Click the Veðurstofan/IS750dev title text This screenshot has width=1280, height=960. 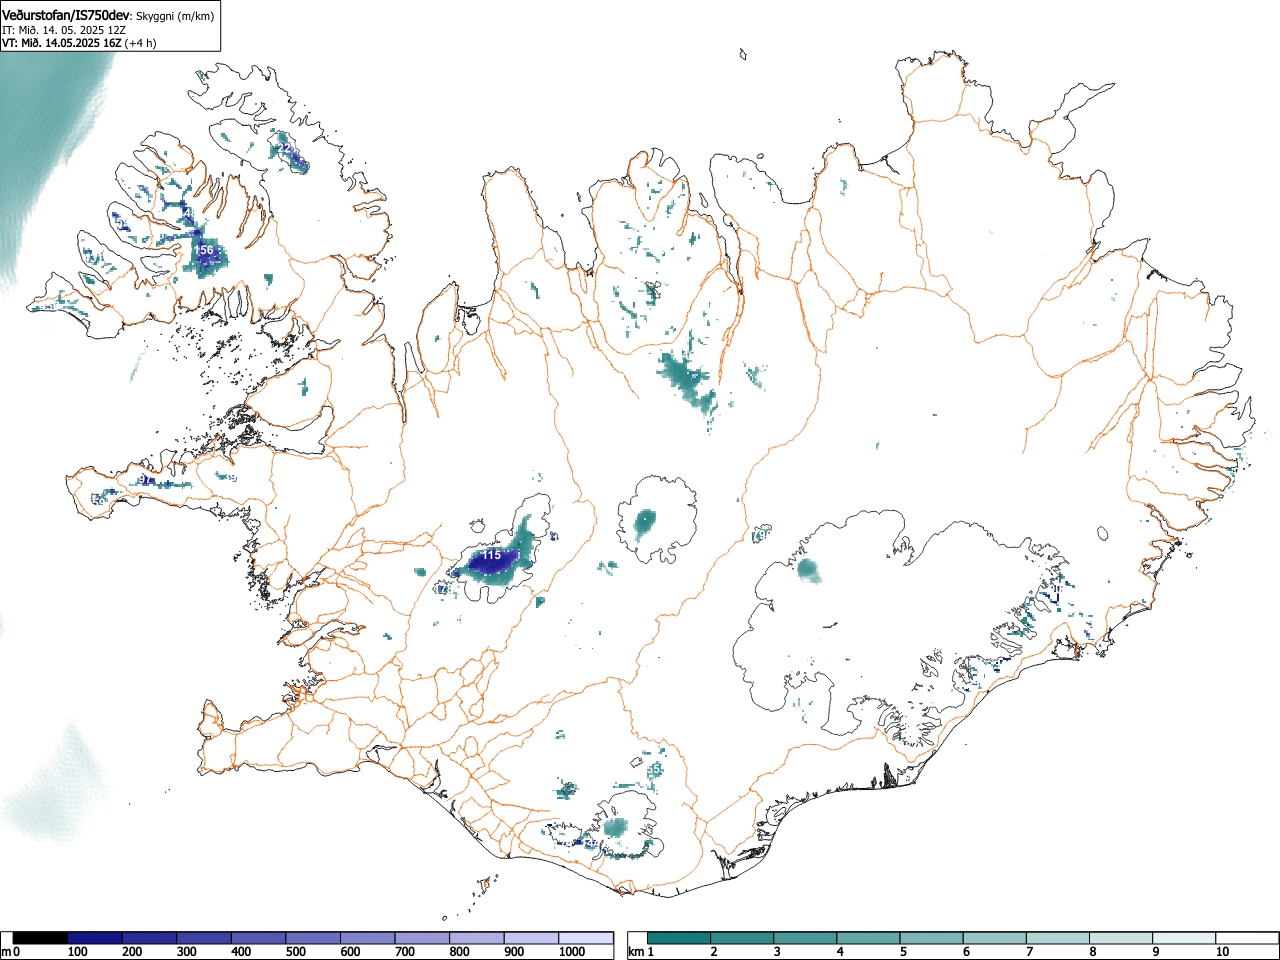point(65,14)
